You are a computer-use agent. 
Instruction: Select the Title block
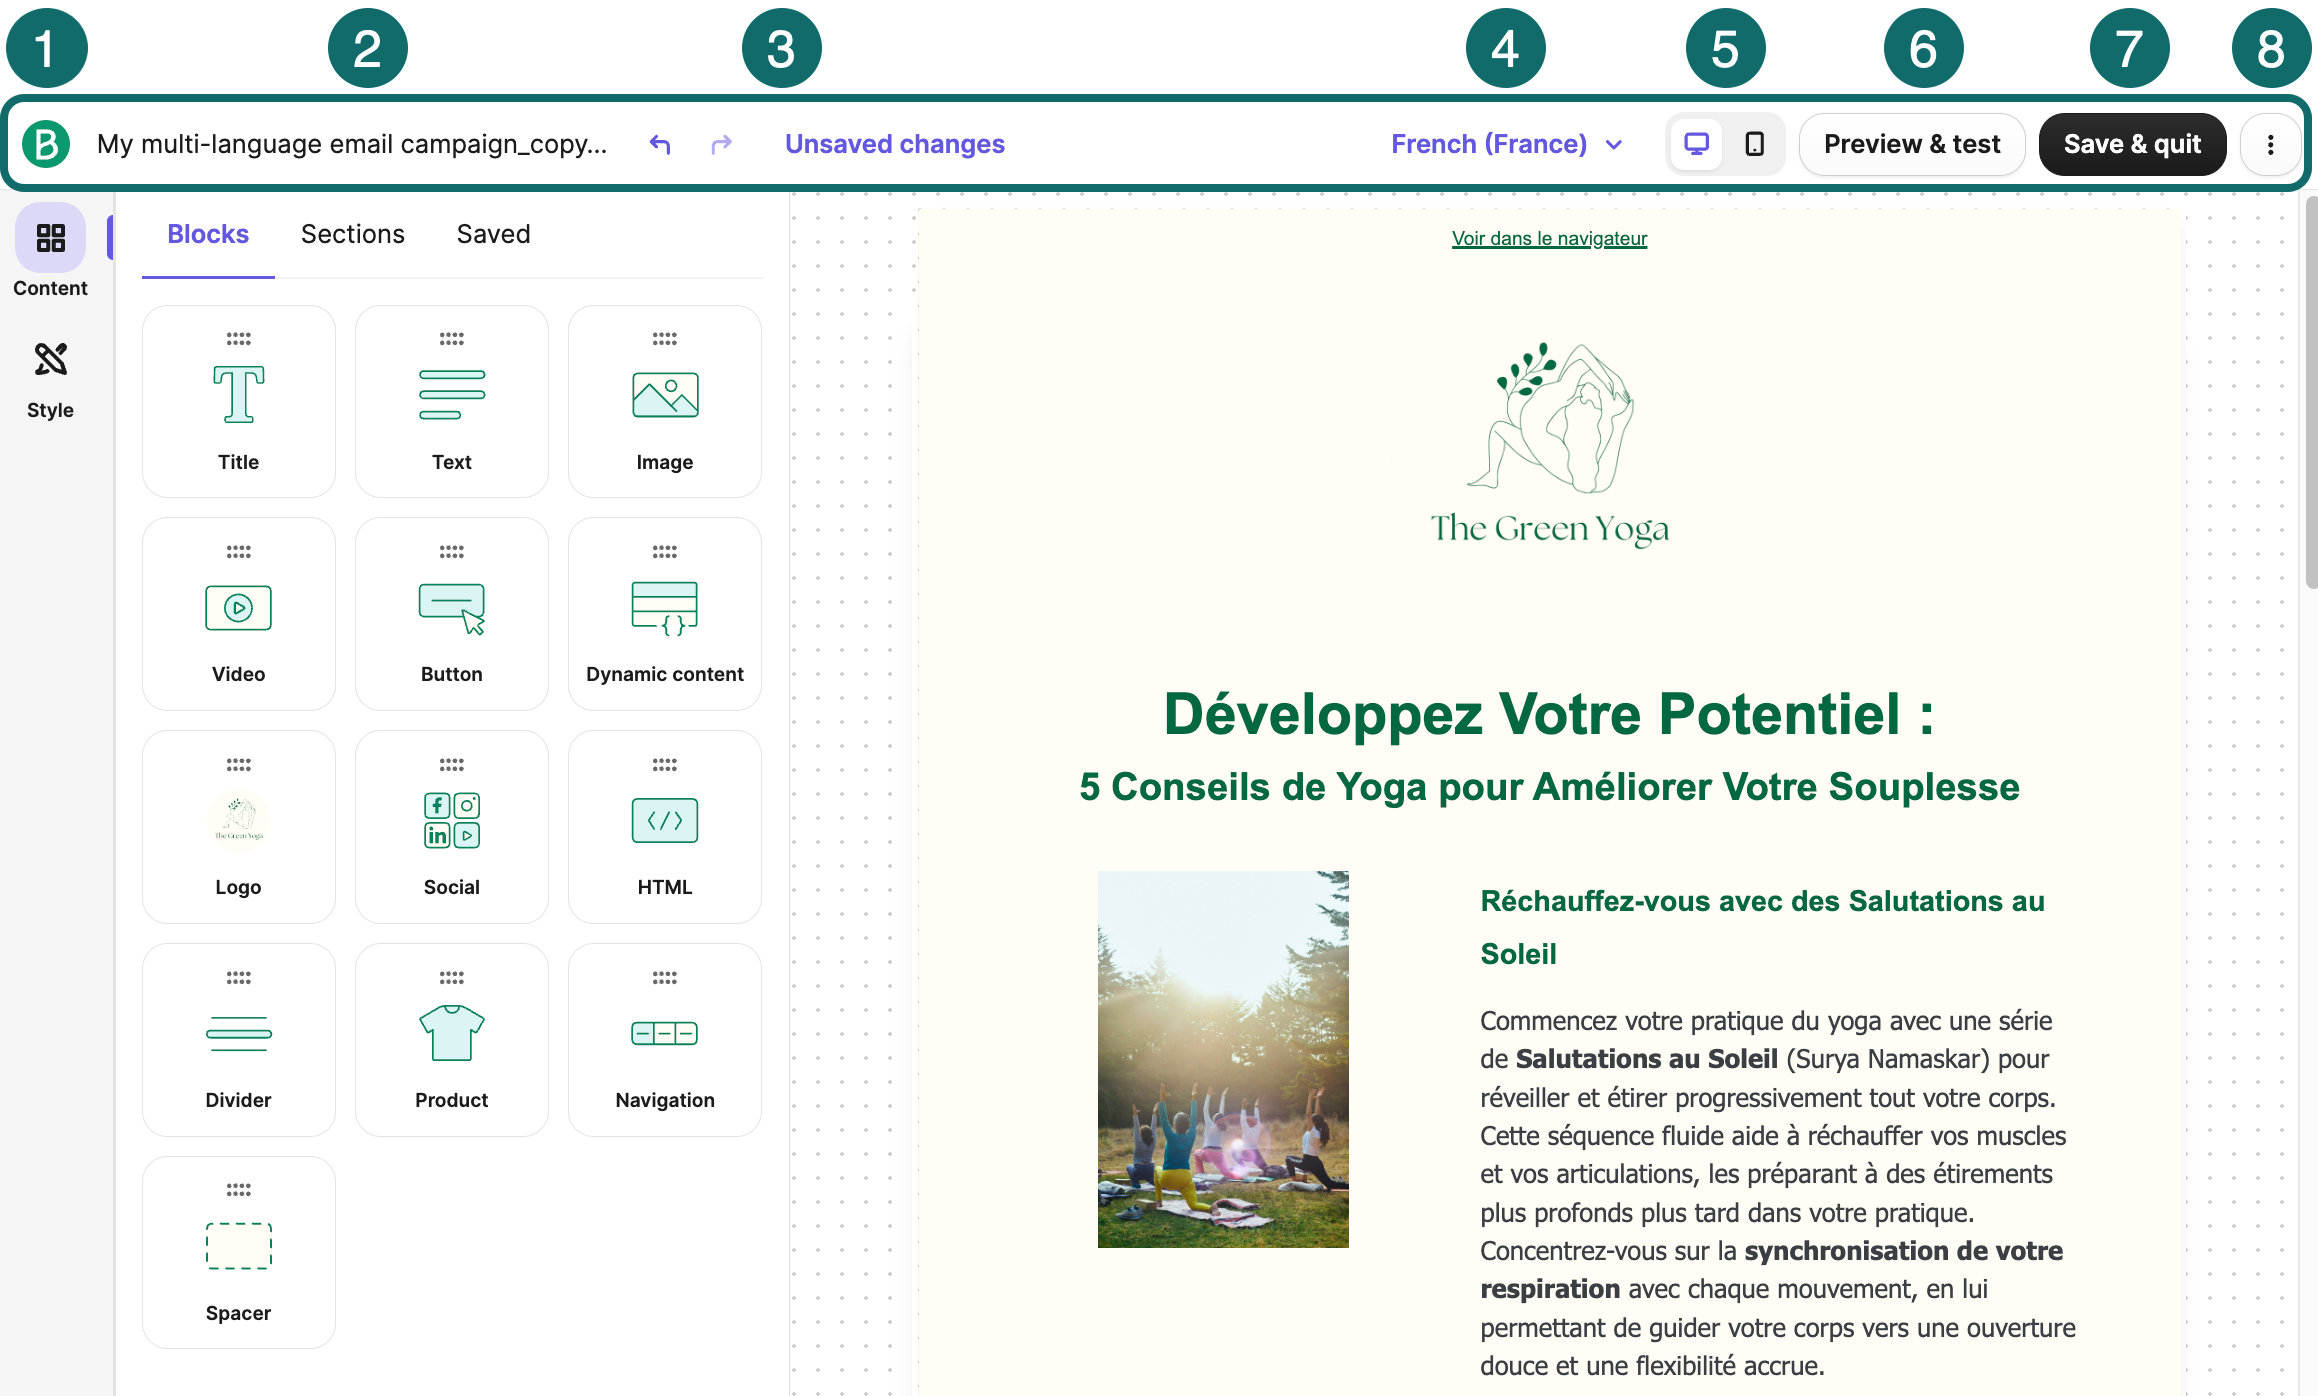238,401
